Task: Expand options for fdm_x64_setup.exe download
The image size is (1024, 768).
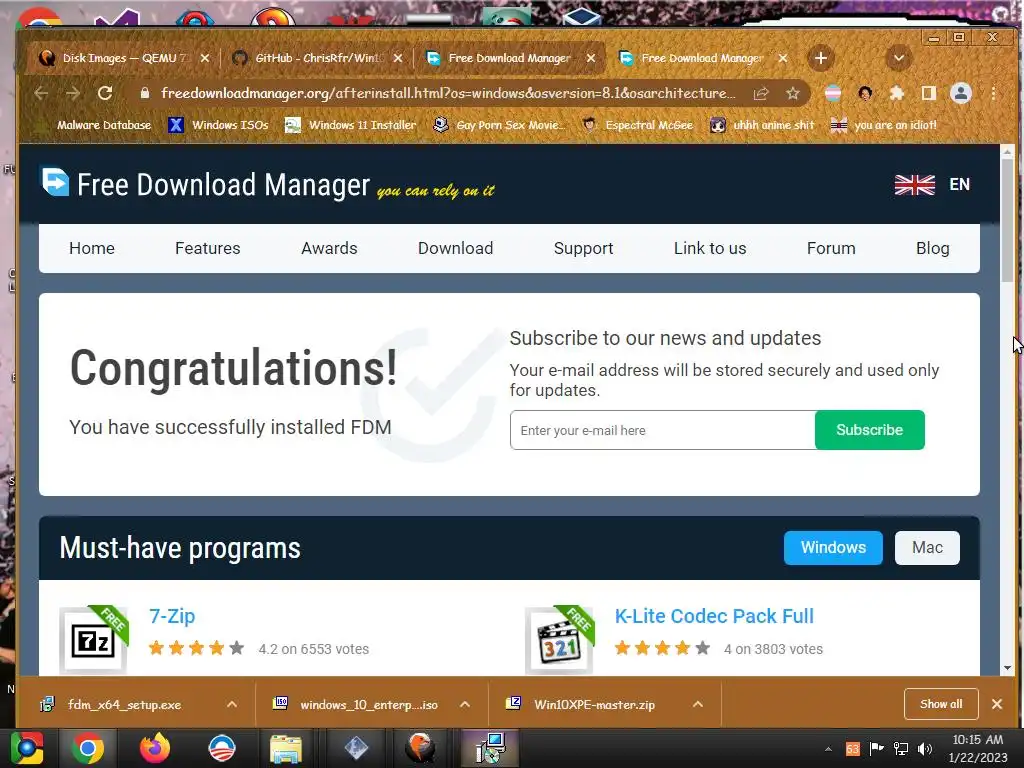Action: point(232,705)
